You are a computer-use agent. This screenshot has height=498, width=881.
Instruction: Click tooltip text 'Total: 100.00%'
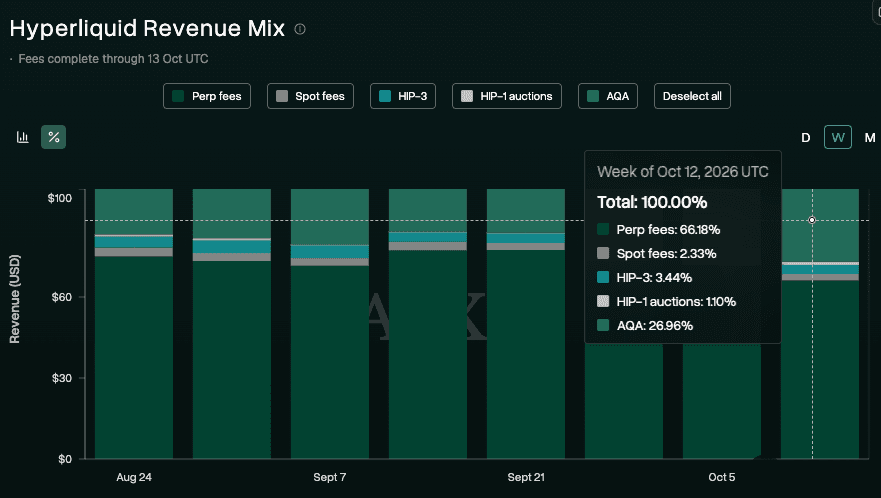pyautogui.click(x=652, y=202)
